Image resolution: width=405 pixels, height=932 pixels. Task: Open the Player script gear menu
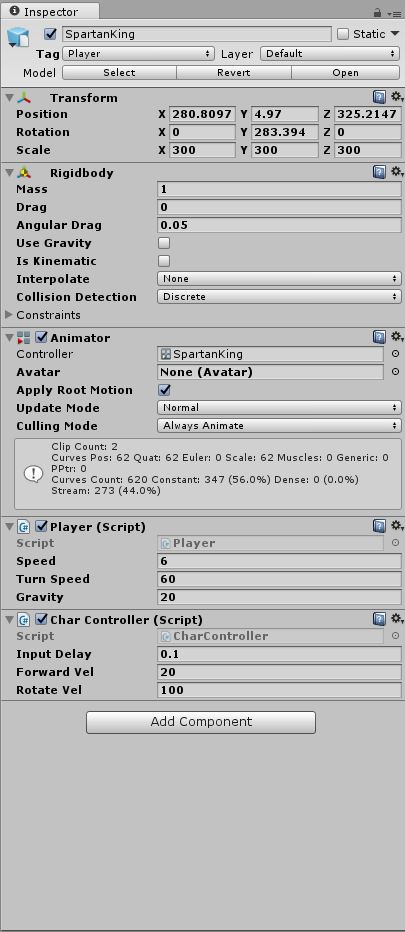click(x=397, y=526)
